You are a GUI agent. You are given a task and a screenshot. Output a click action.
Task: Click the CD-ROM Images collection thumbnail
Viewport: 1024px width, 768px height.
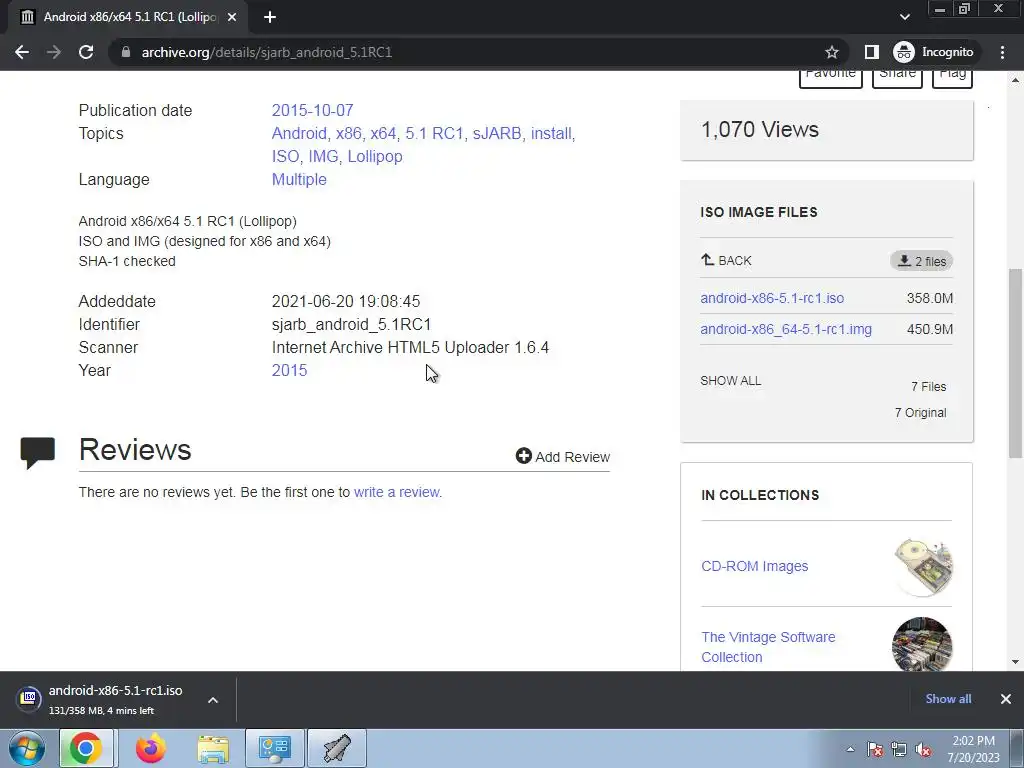click(923, 566)
